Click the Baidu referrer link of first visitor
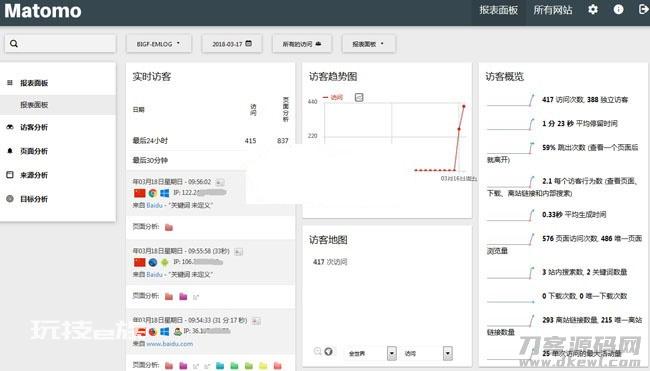 tap(154, 205)
